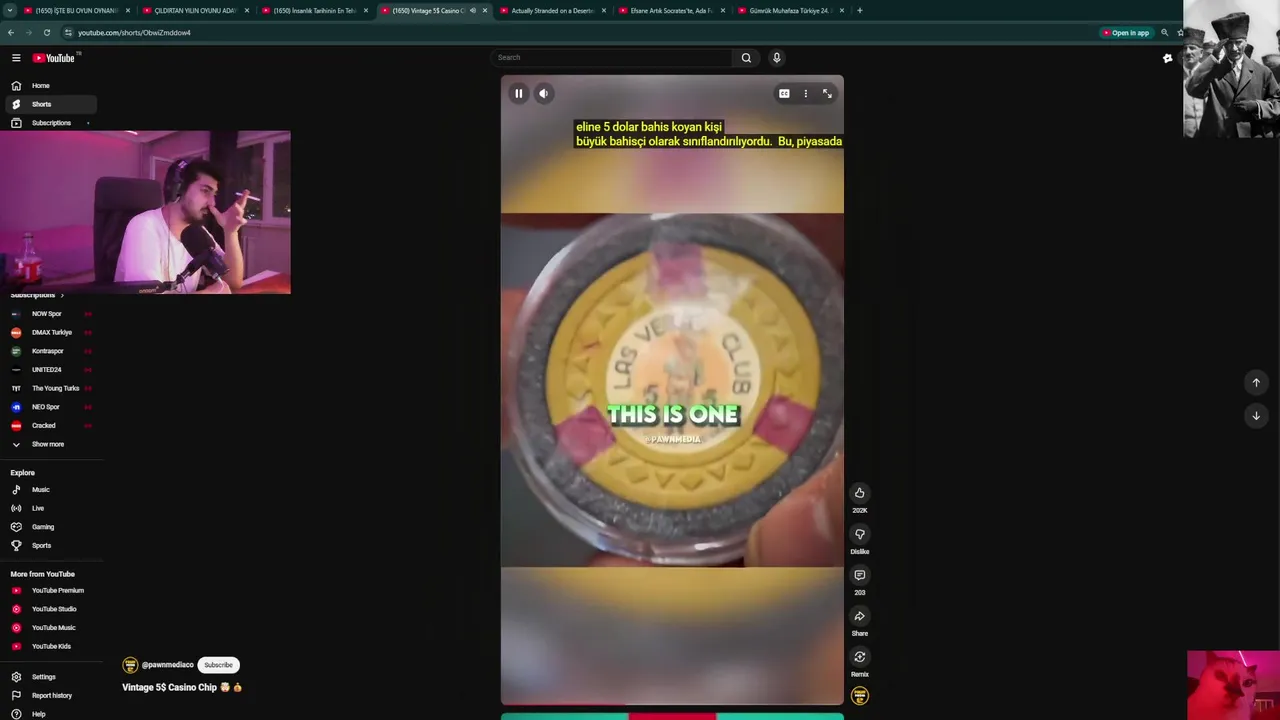
Task: Open the tab search dropdown arrow
Action: pyautogui.click(x=9, y=10)
